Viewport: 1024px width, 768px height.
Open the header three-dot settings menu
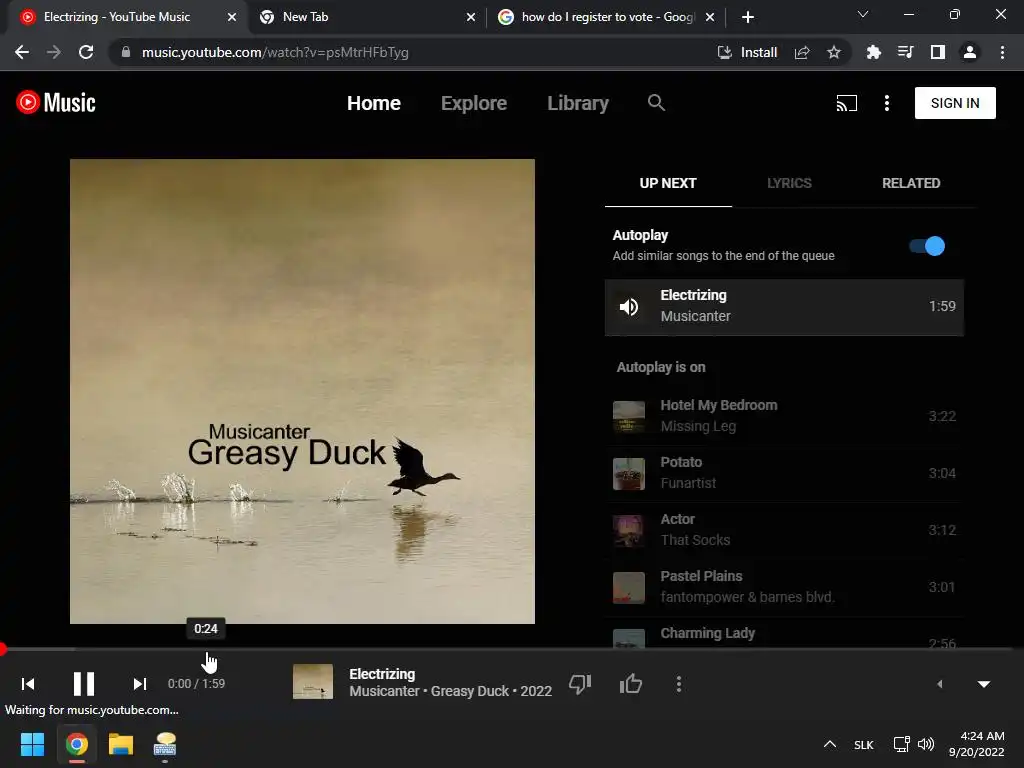click(886, 103)
